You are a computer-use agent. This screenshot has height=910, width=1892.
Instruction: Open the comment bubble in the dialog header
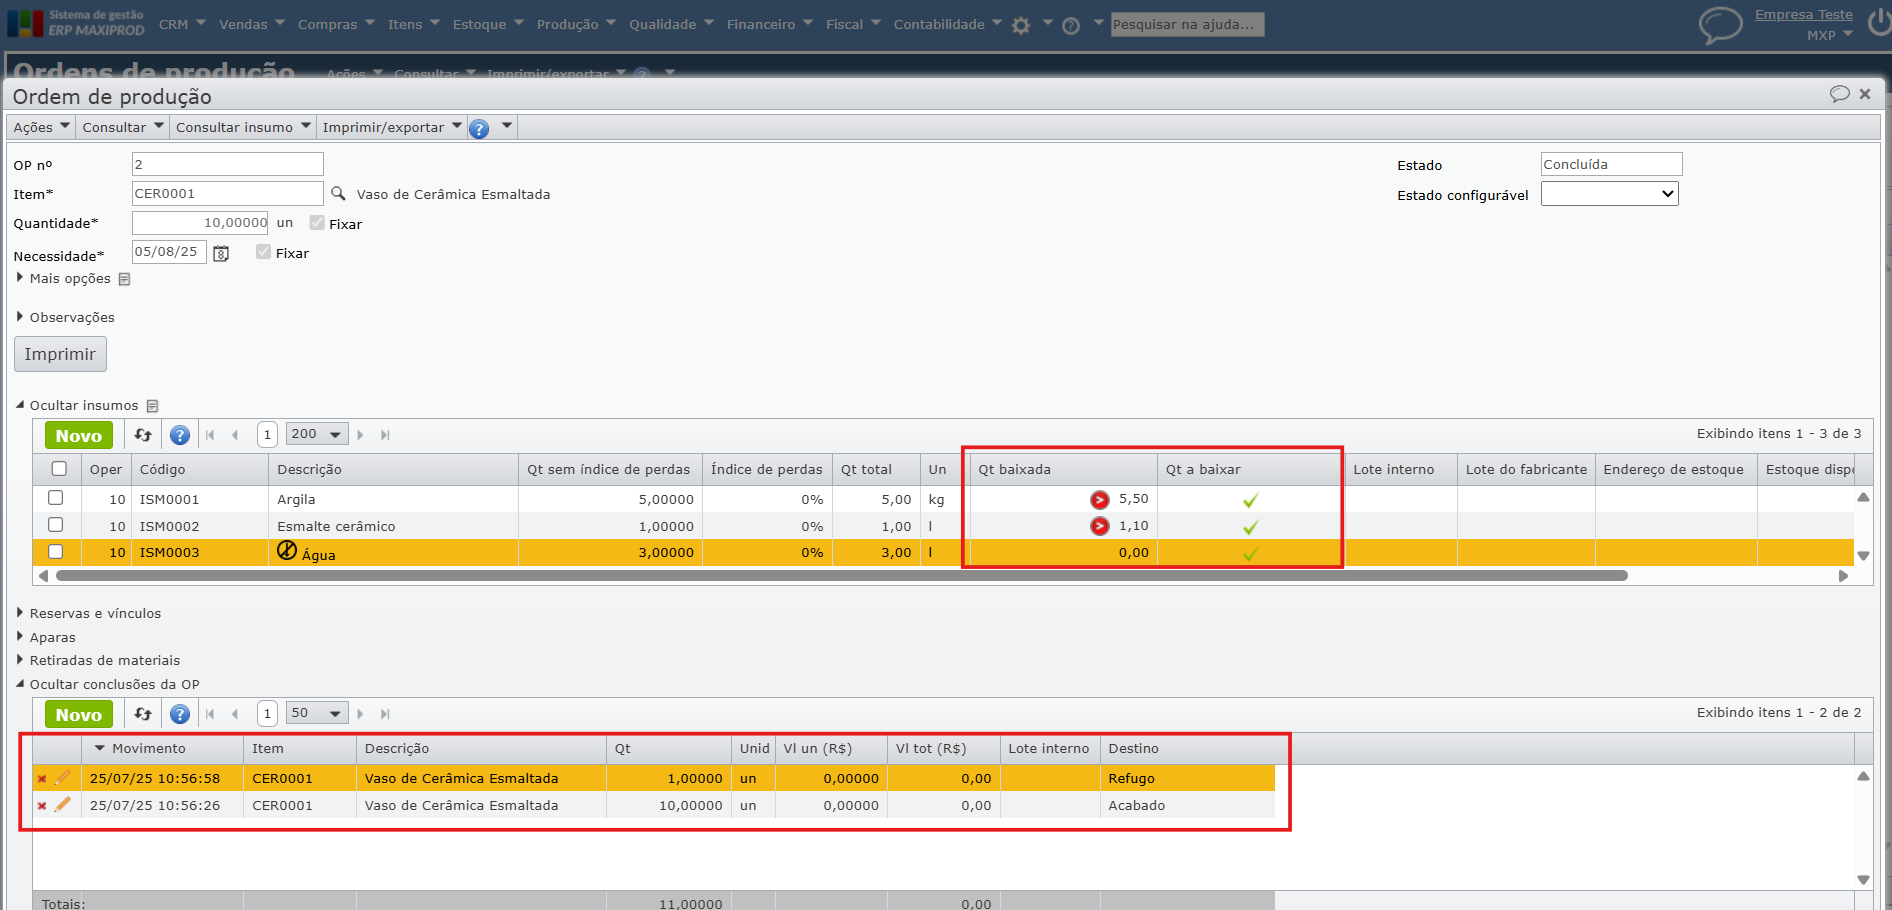point(1839,94)
